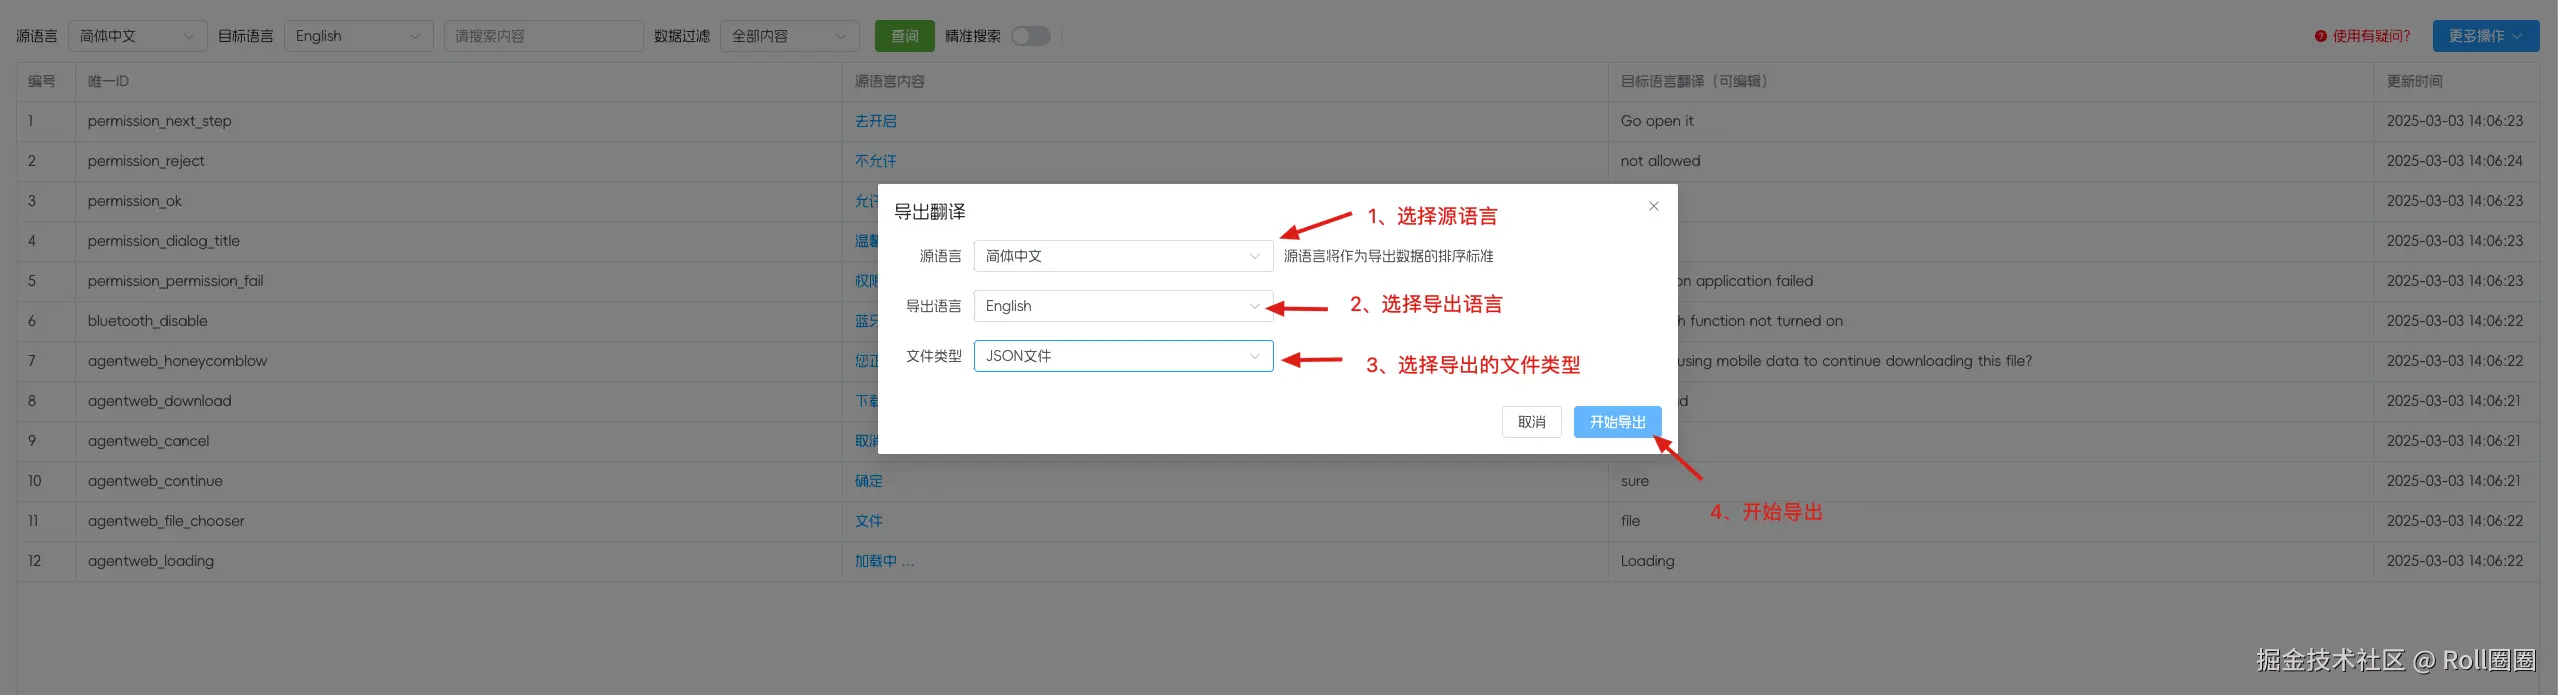
Task: Open the data filter dropdown 全部内容
Action: [x=789, y=36]
